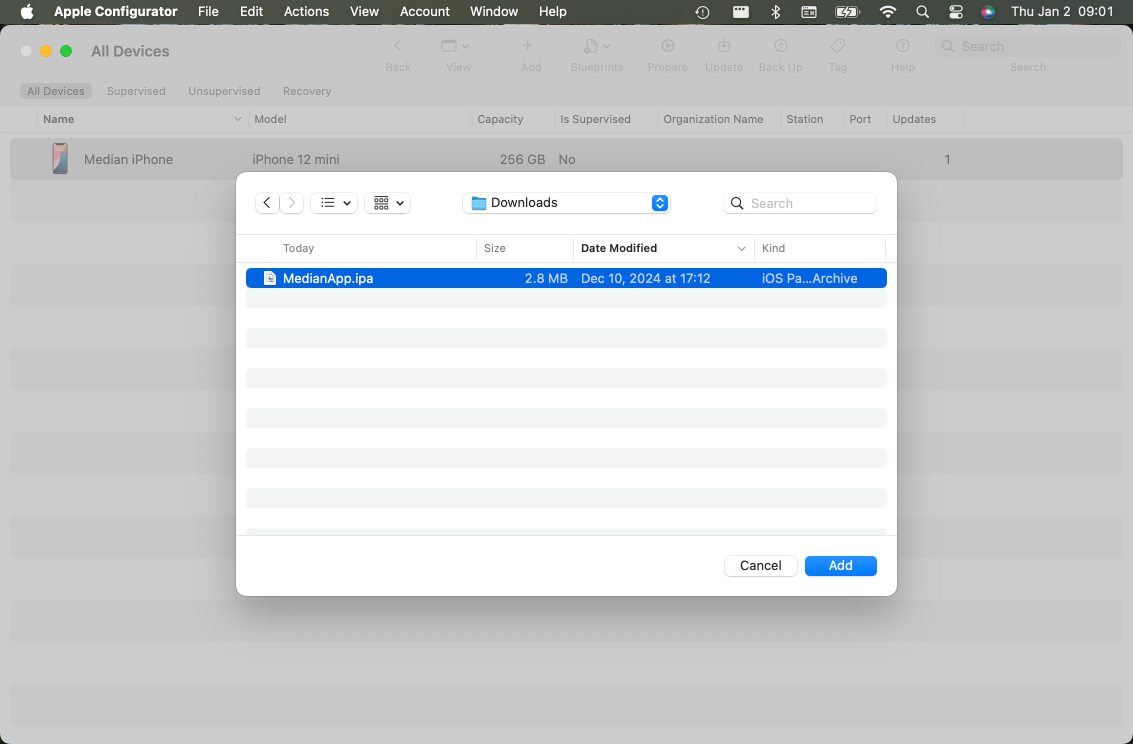Open the icon grouping dropdown in dialog
Viewport: 1133px width, 744px height.
pos(388,203)
